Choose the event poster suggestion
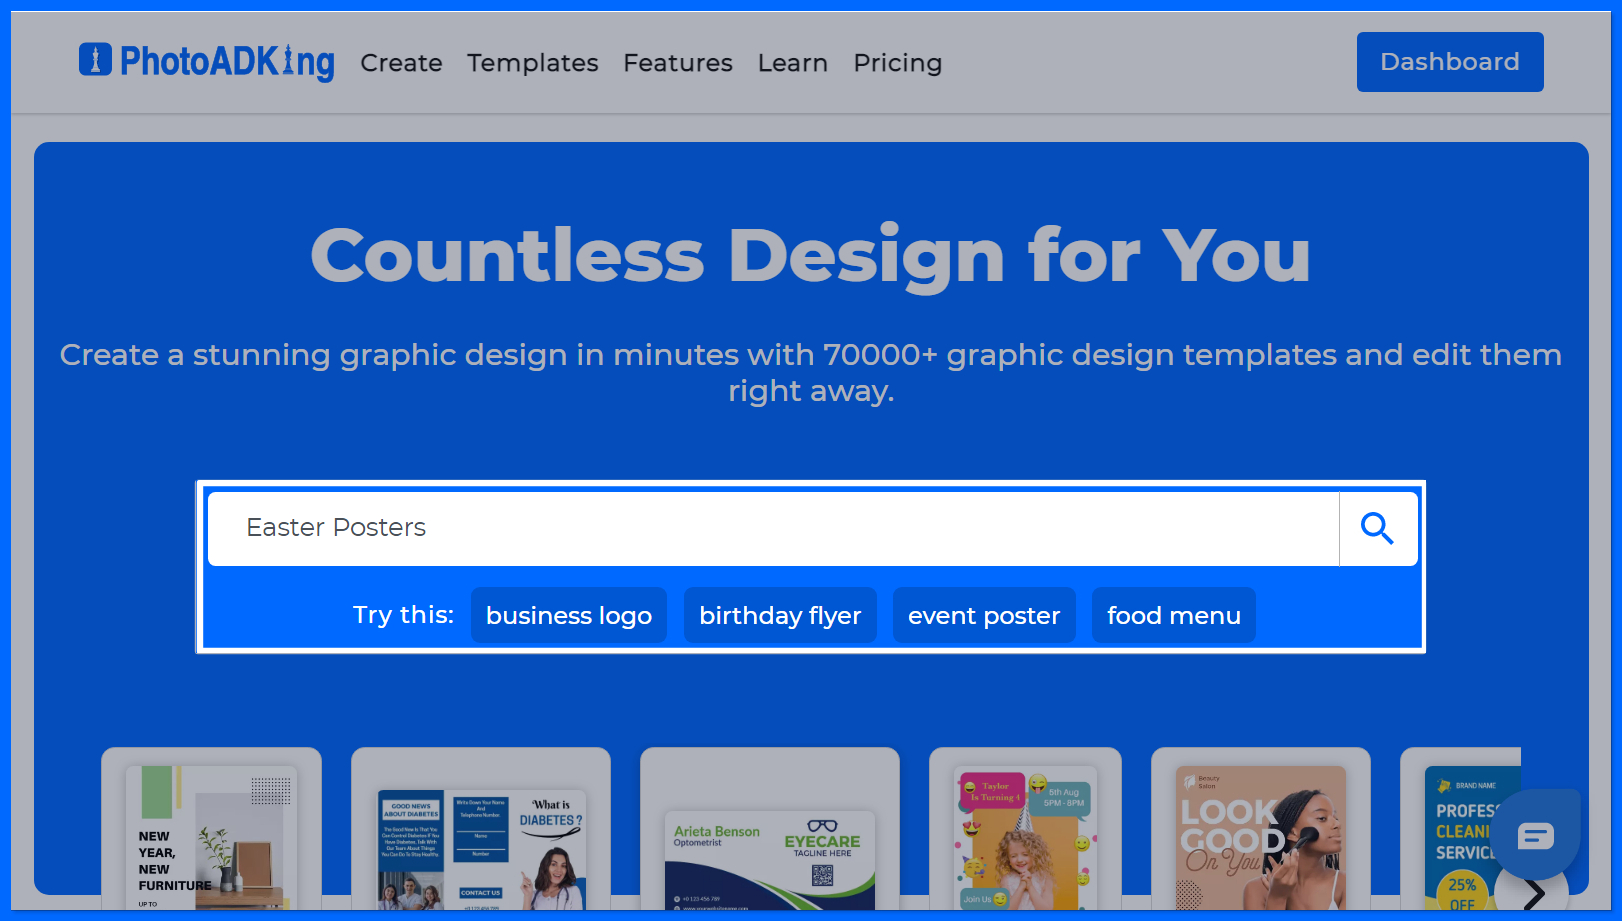Screen dimensions: 1622x921 pyautogui.click(x=984, y=615)
